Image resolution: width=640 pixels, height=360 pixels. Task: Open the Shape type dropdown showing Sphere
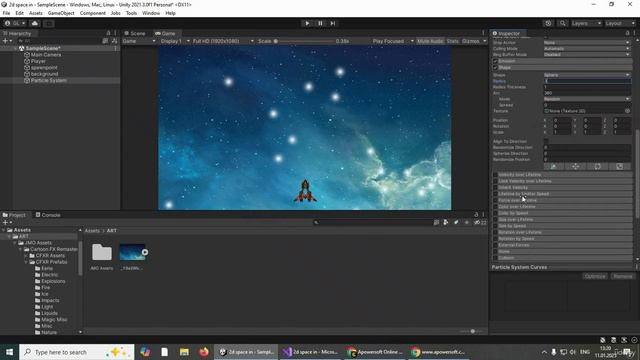(x=587, y=75)
